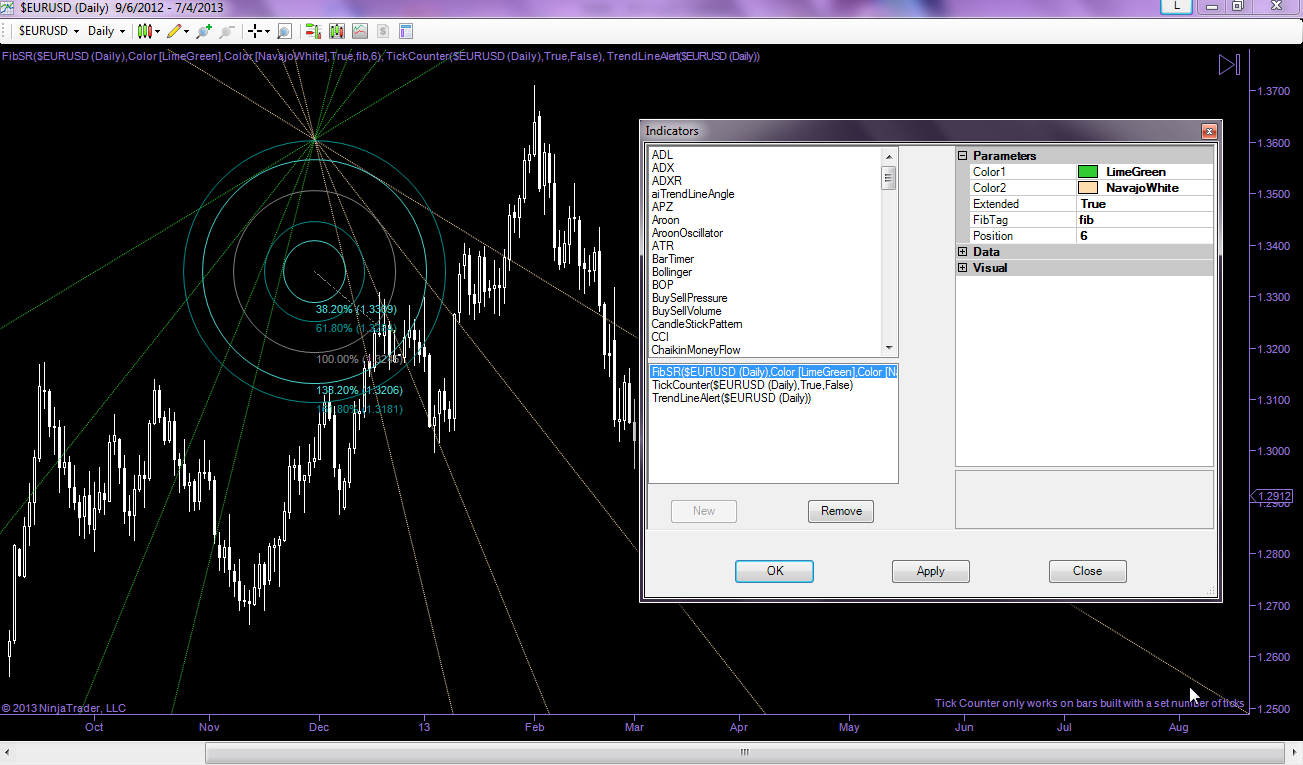Select ADL in the indicator list
The height and width of the screenshot is (765, 1303).
click(x=662, y=155)
